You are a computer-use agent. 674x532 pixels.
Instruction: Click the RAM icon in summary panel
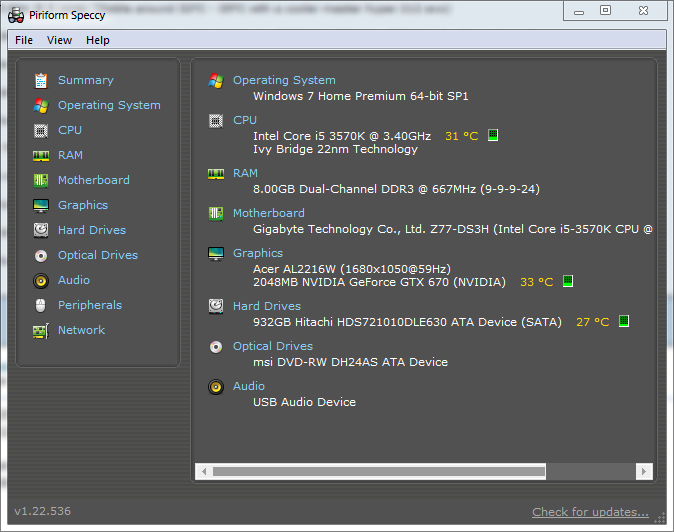pyautogui.click(x=216, y=174)
